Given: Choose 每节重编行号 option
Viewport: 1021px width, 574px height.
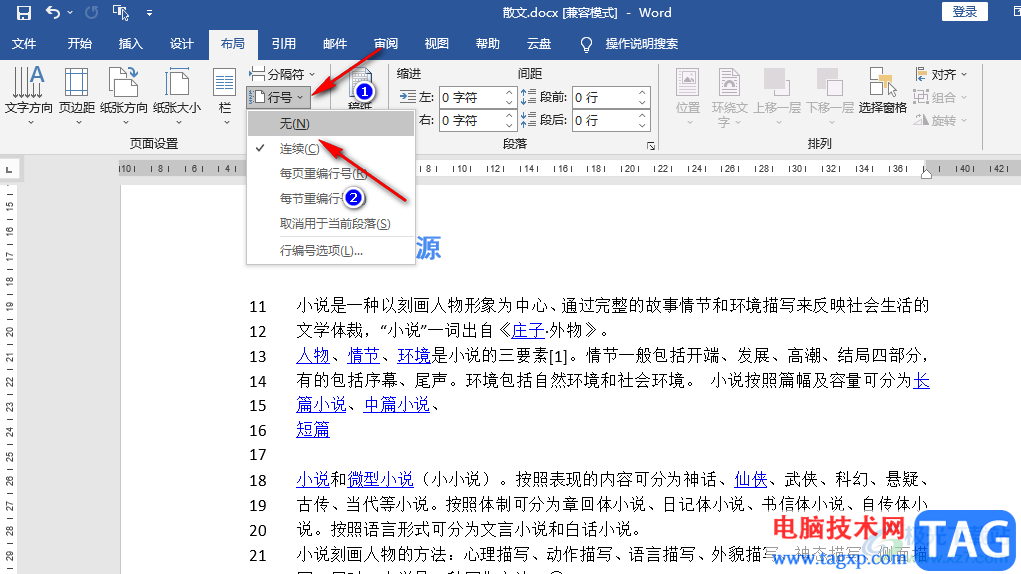Looking at the screenshot, I should (331, 198).
